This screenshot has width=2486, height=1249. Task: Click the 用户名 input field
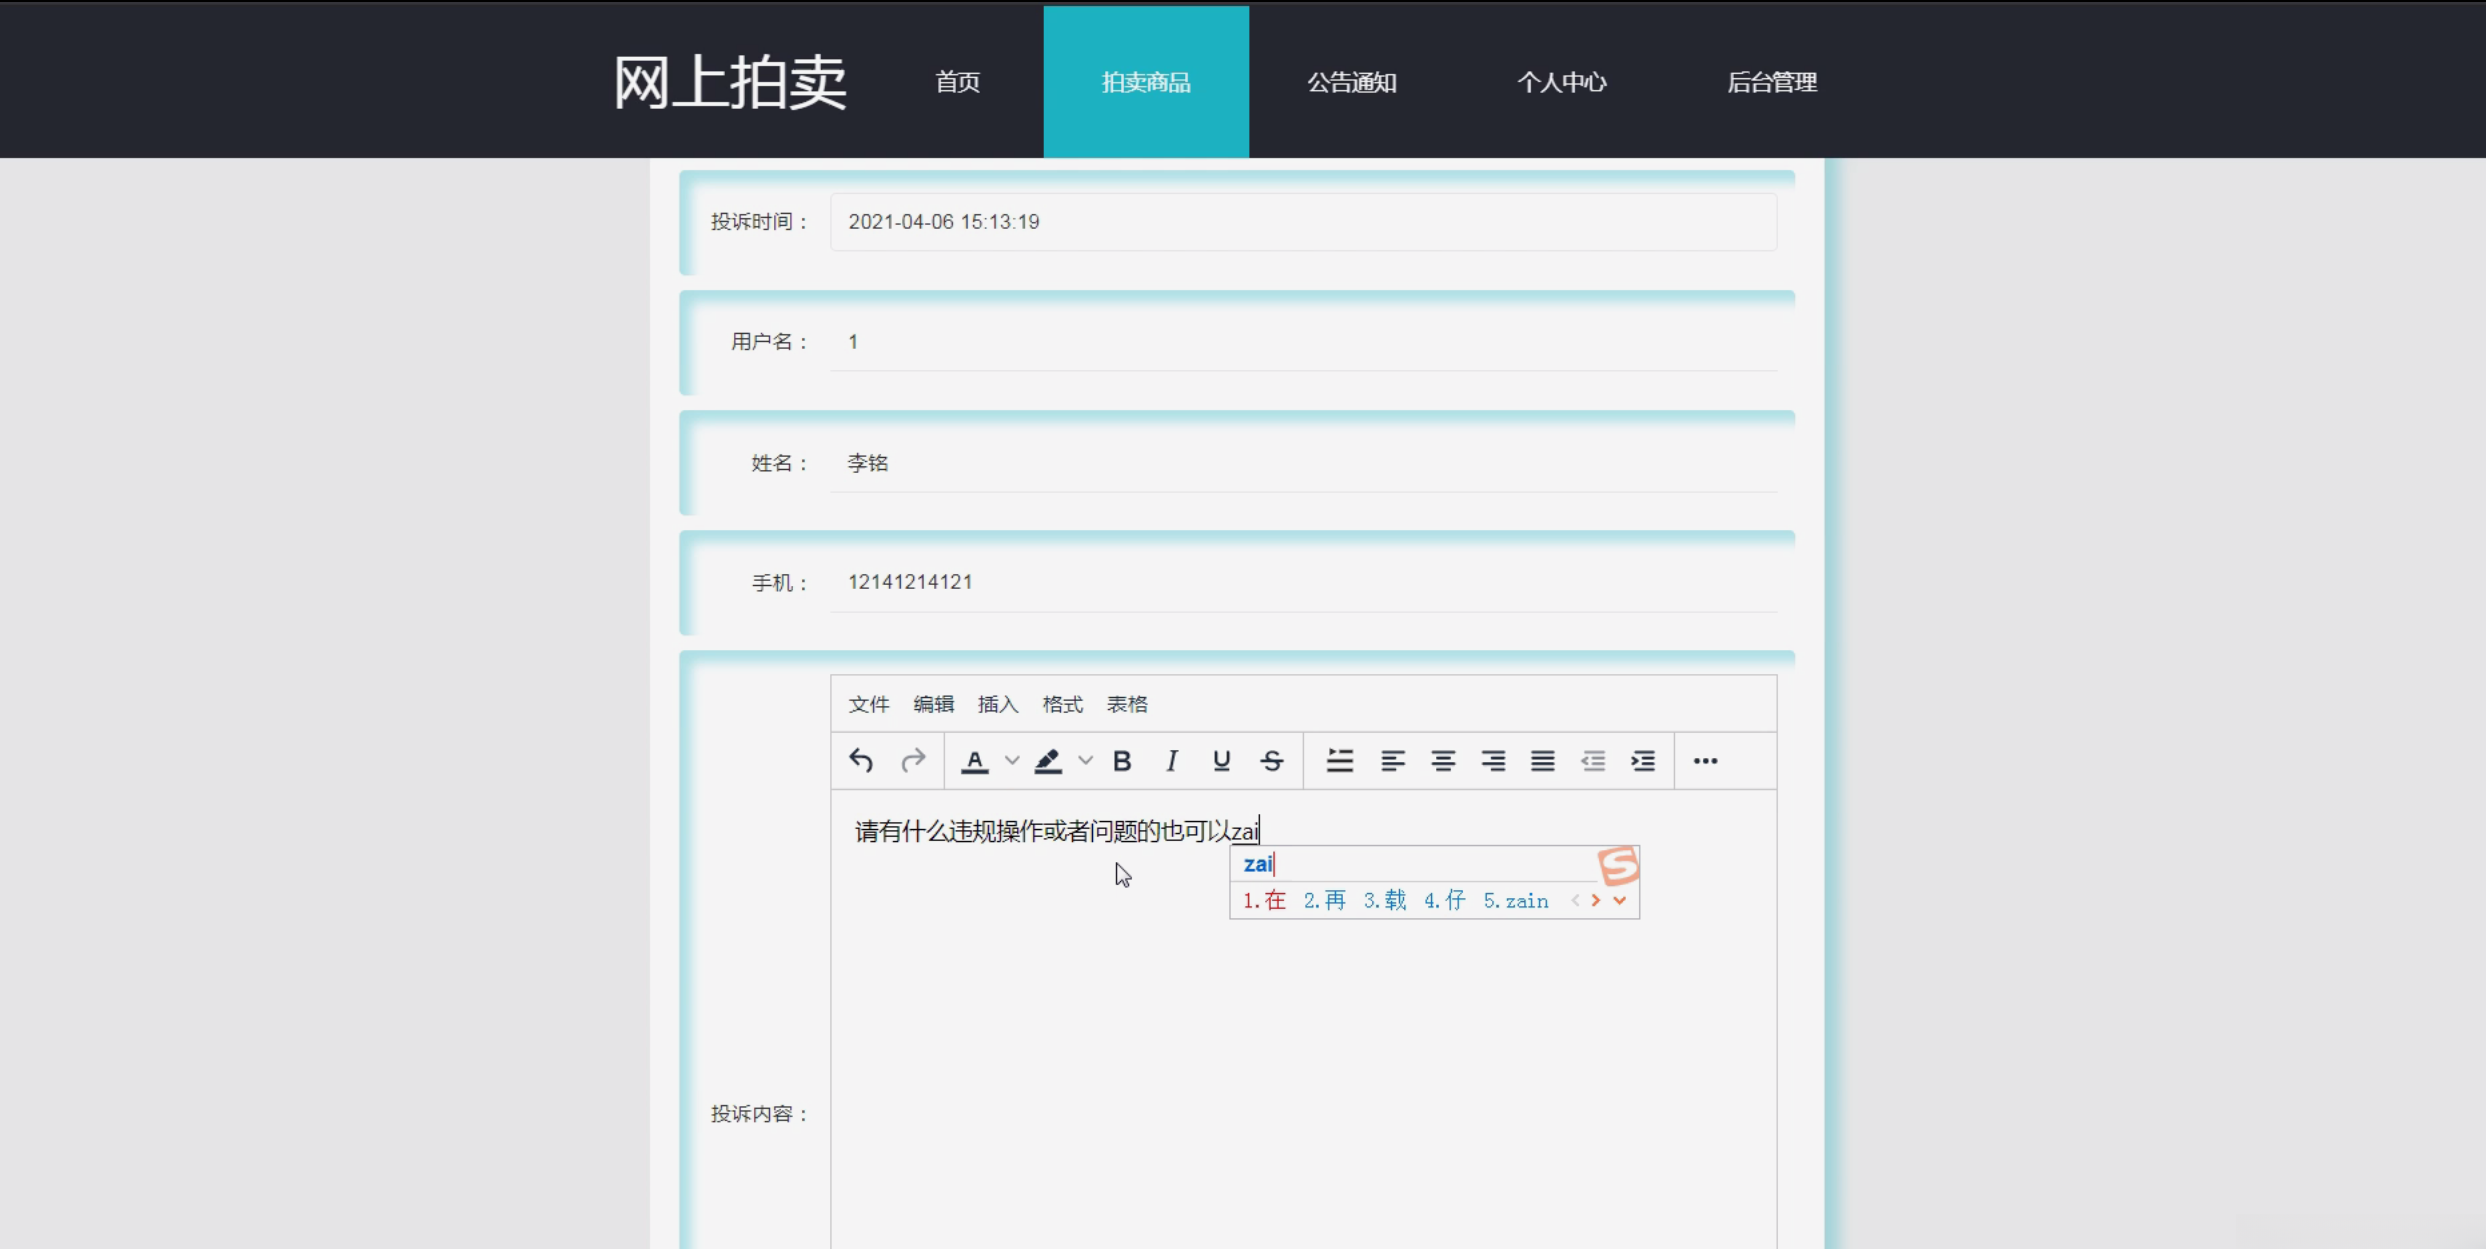point(1303,342)
